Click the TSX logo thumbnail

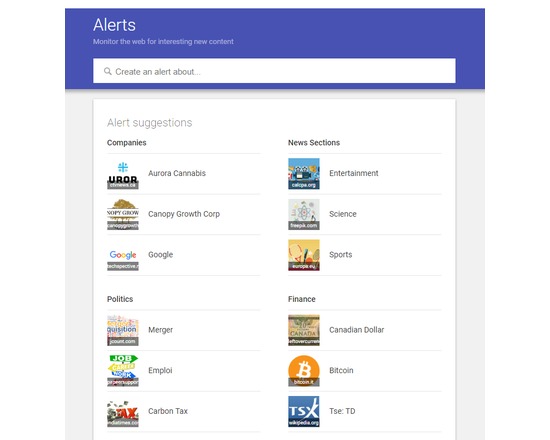(304, 411)
